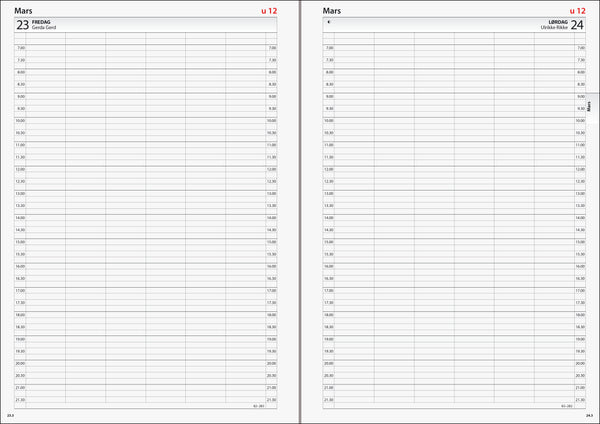
Task: Click Saturday page's left-margin "15.00" time label
Action: click(329, 242)
